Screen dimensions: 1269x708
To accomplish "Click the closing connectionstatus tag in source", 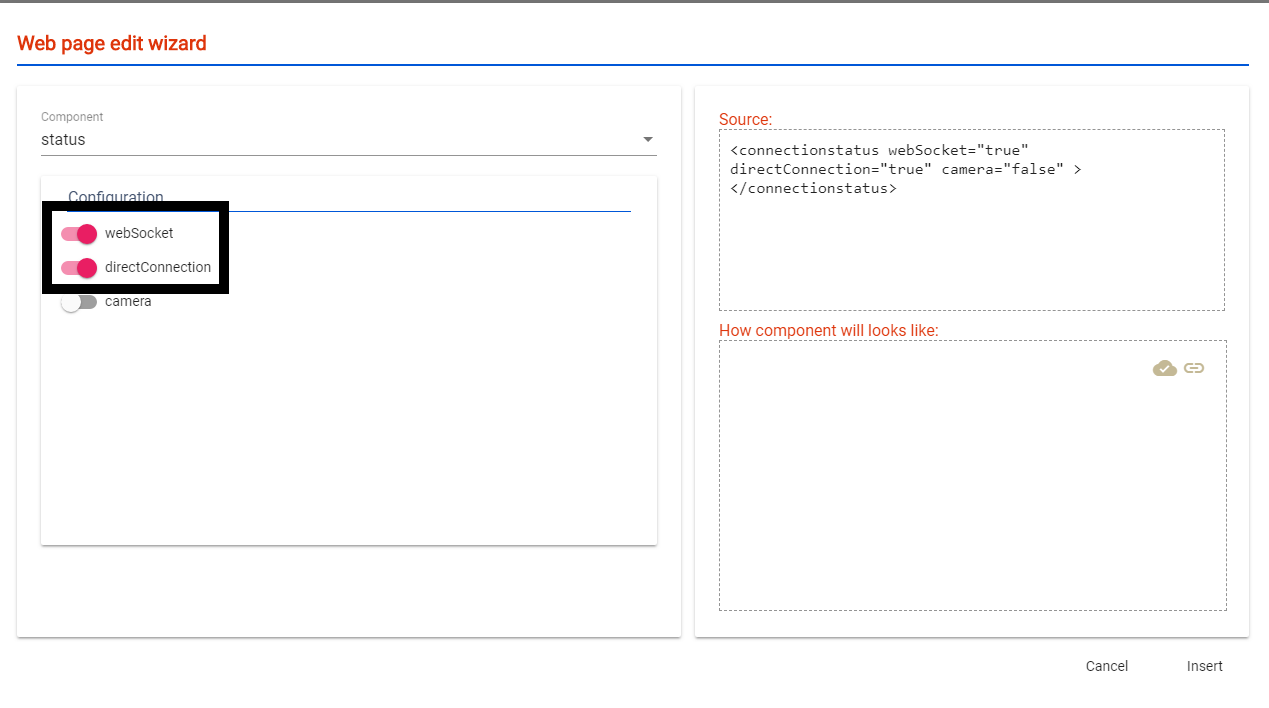I will point(813,188).
